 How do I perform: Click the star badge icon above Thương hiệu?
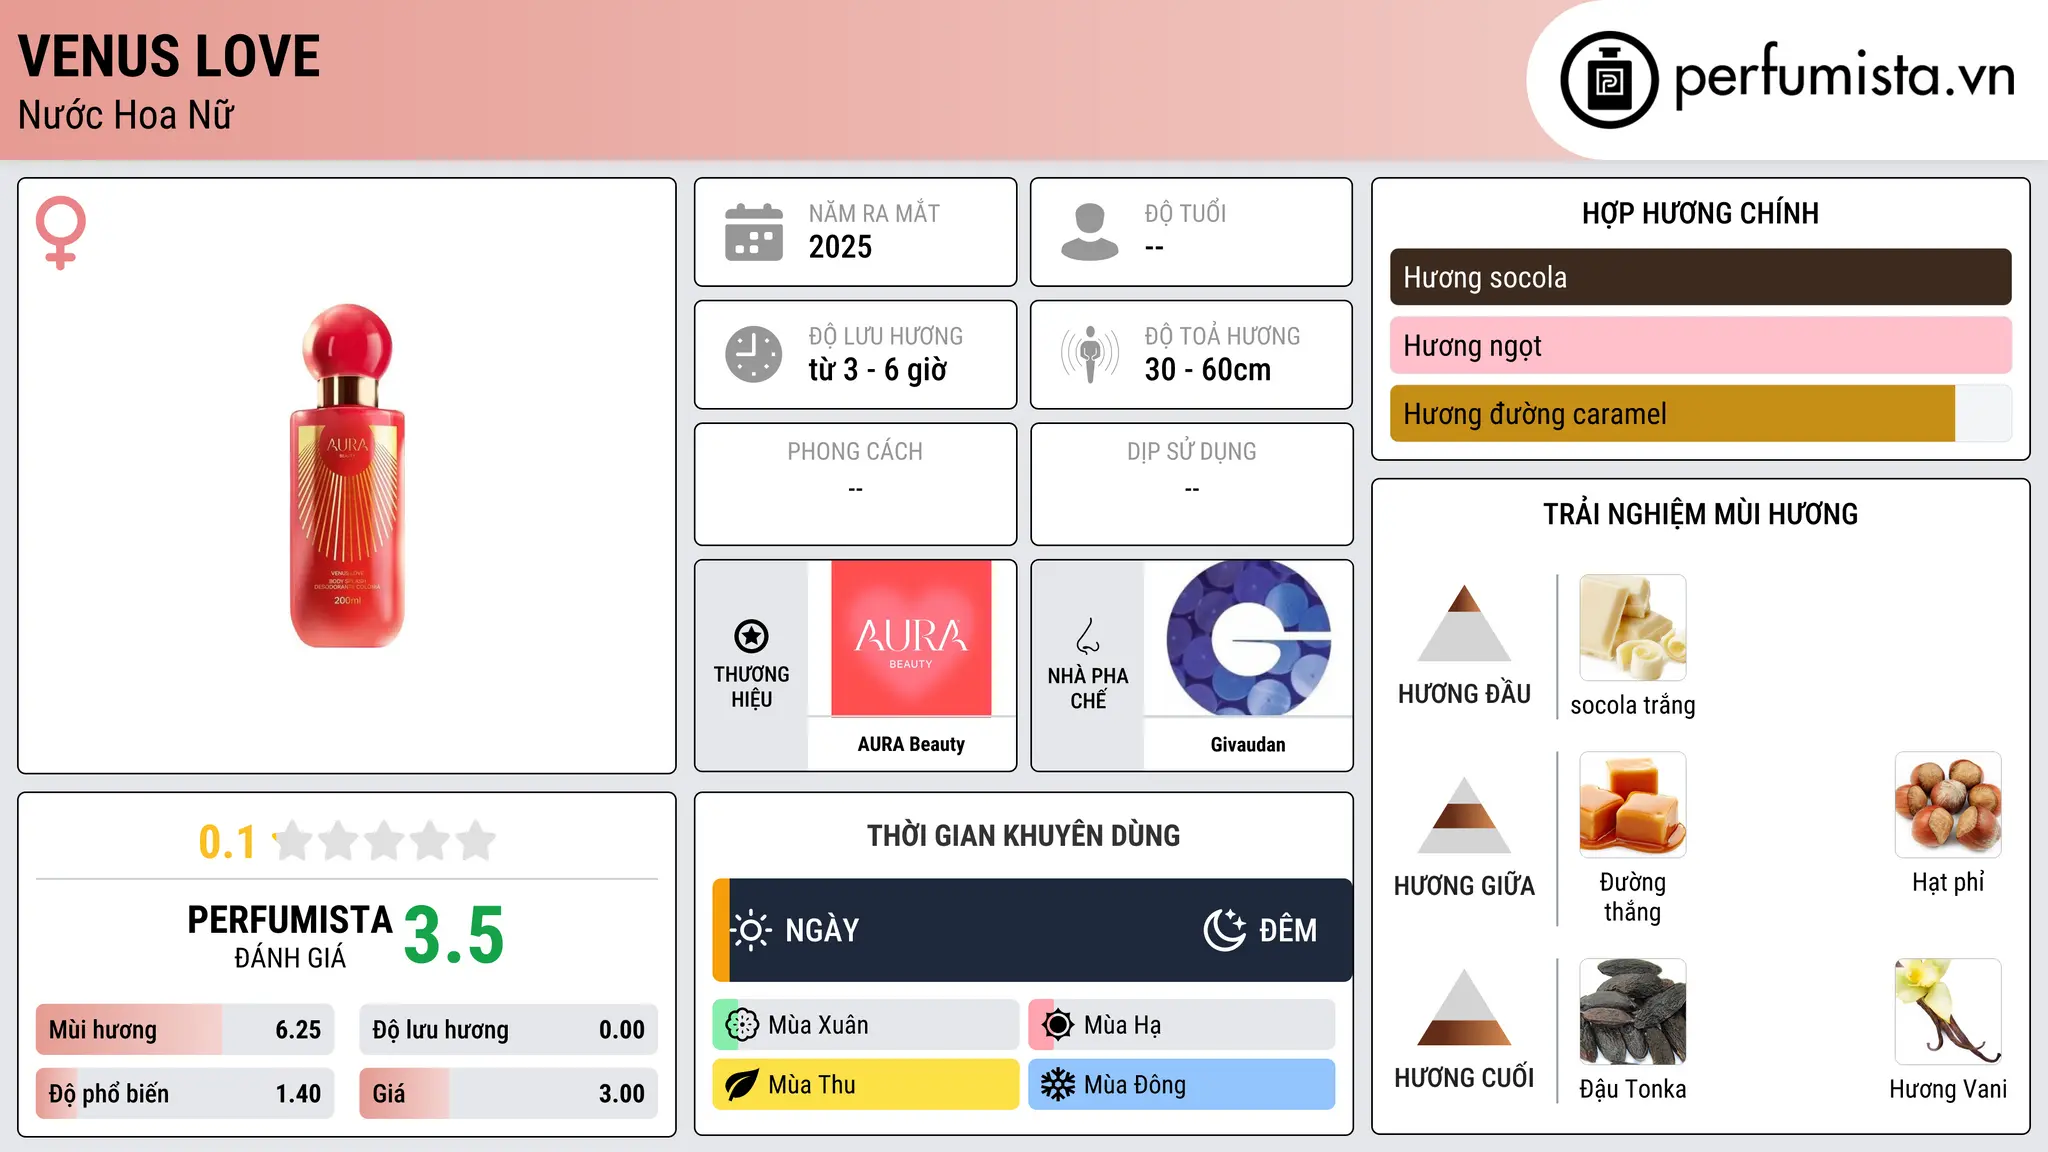click(751, 636)
